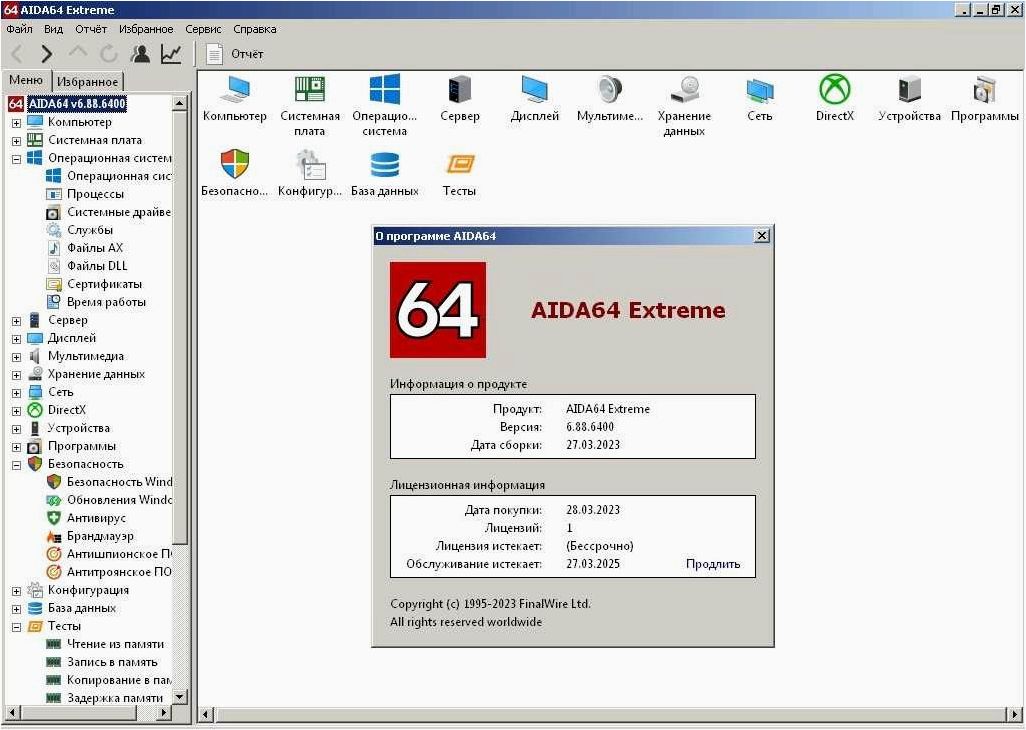Collapse the Тесты tree node
This screenshot has width=1026, height=730.
pos(16,627)
